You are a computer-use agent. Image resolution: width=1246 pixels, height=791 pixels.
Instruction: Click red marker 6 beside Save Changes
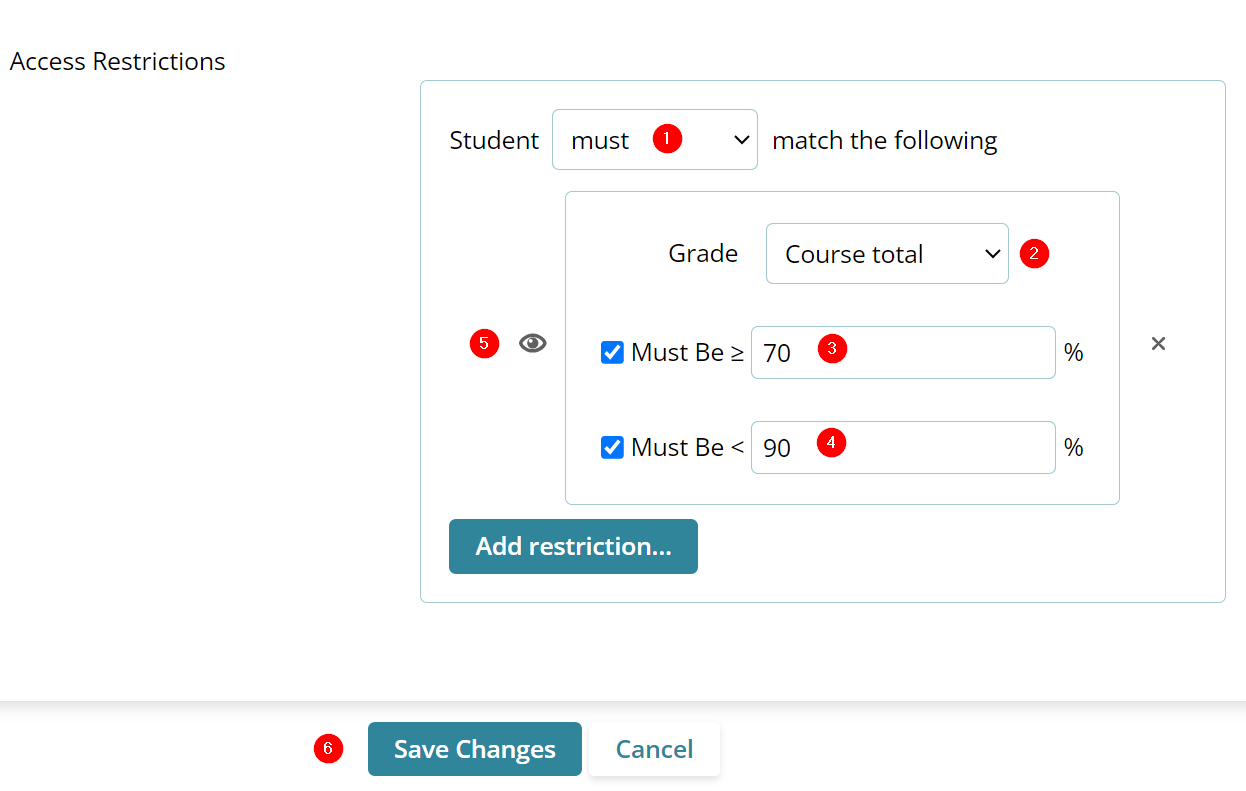(328, 748)
